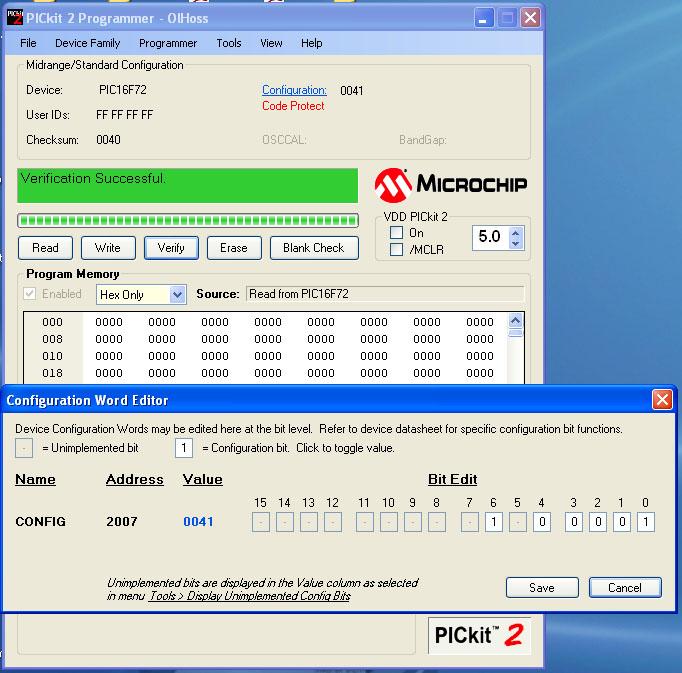Click memory address 018 row label
The image size is (682, 673).
[53, 373]
